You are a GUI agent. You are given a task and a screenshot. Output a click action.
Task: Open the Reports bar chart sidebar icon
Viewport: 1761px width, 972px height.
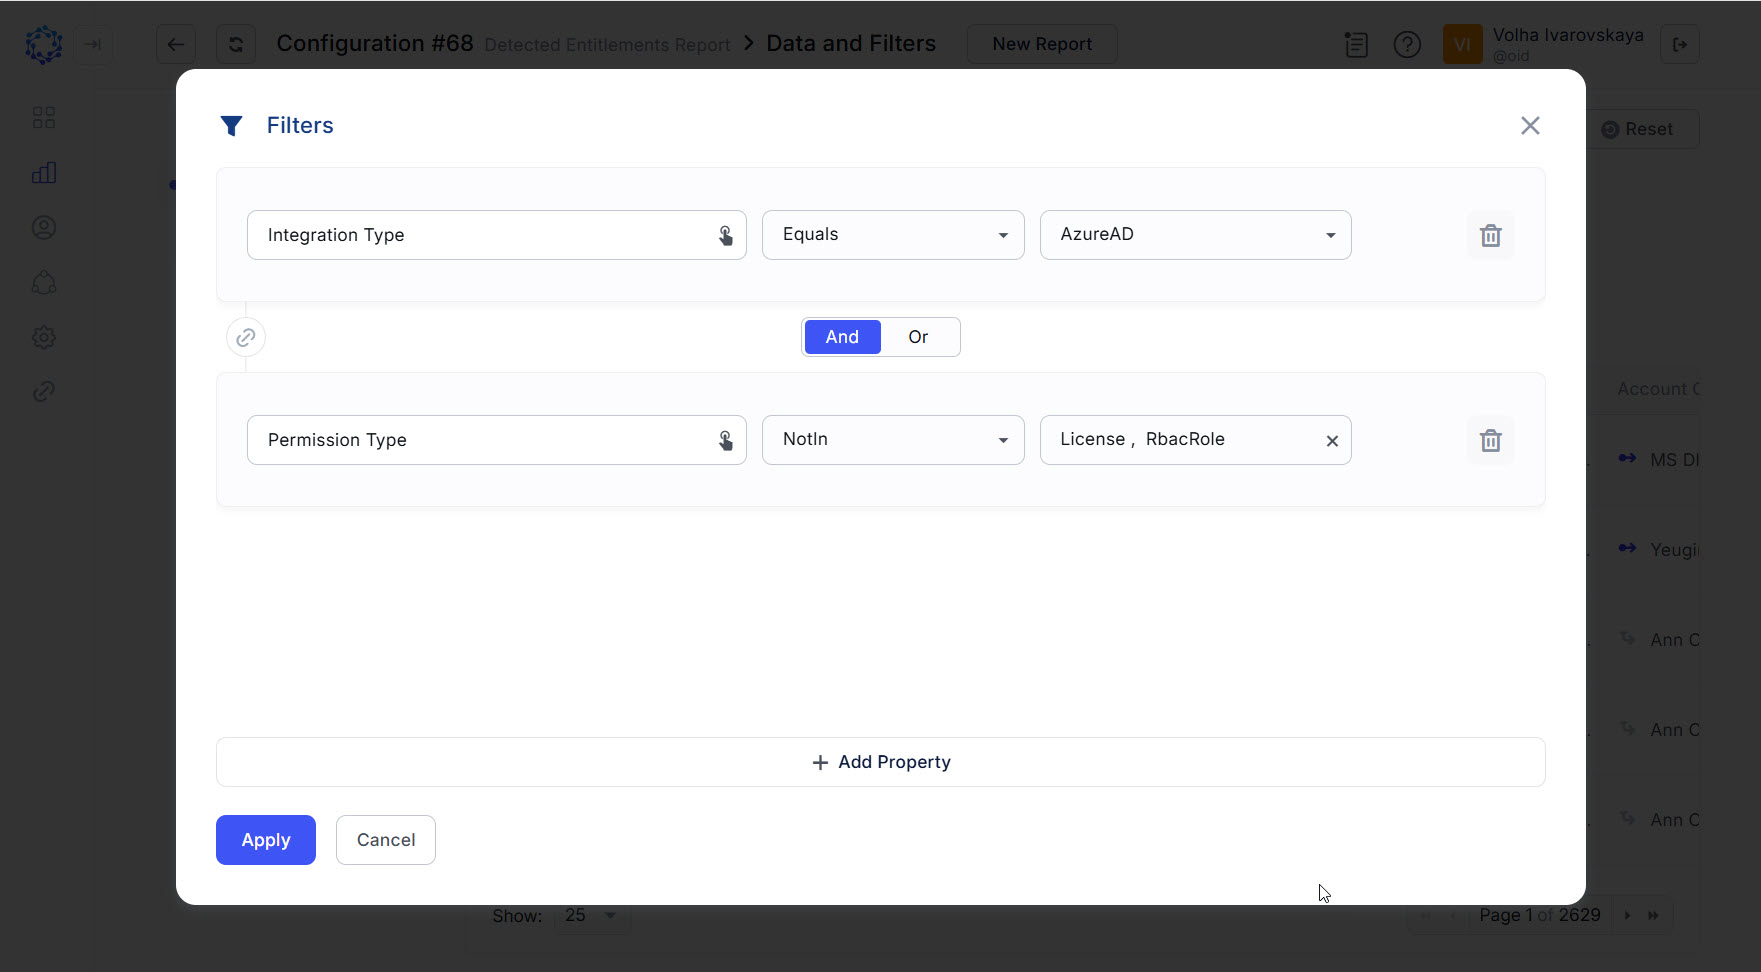coord(44,172)
